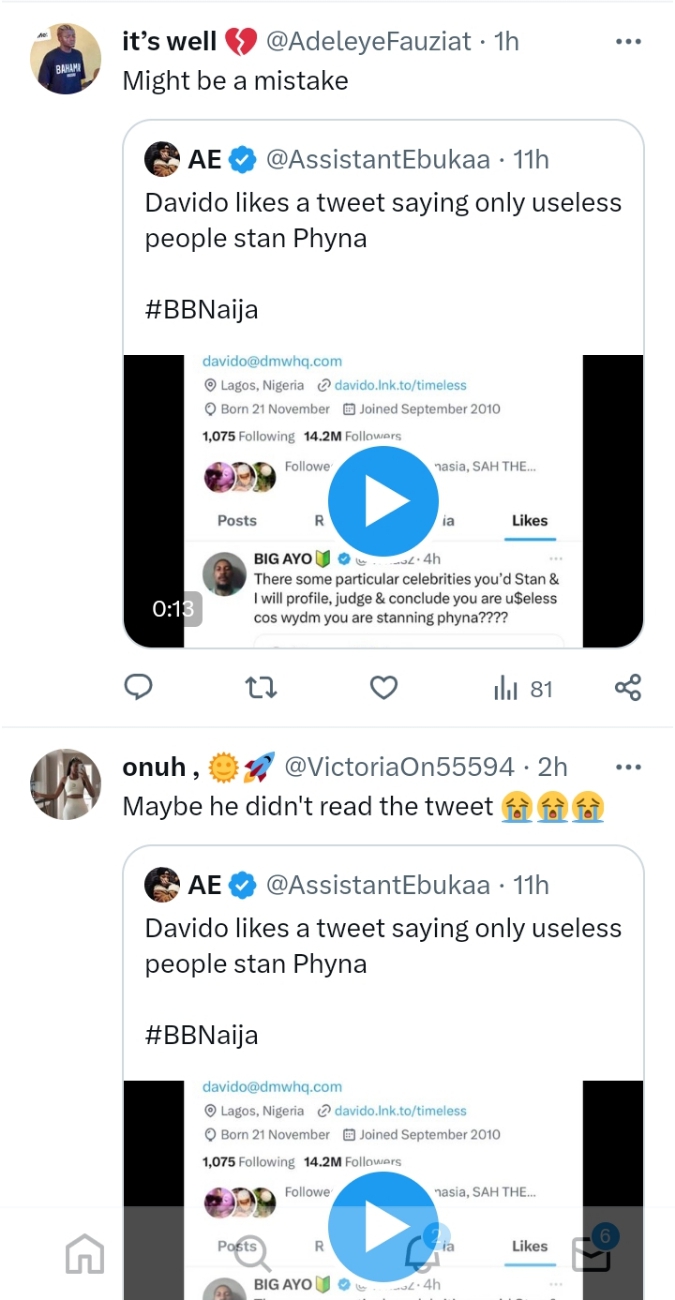
Task: Open more options menu on it's well's tweet
Action: tap(629, 41)
